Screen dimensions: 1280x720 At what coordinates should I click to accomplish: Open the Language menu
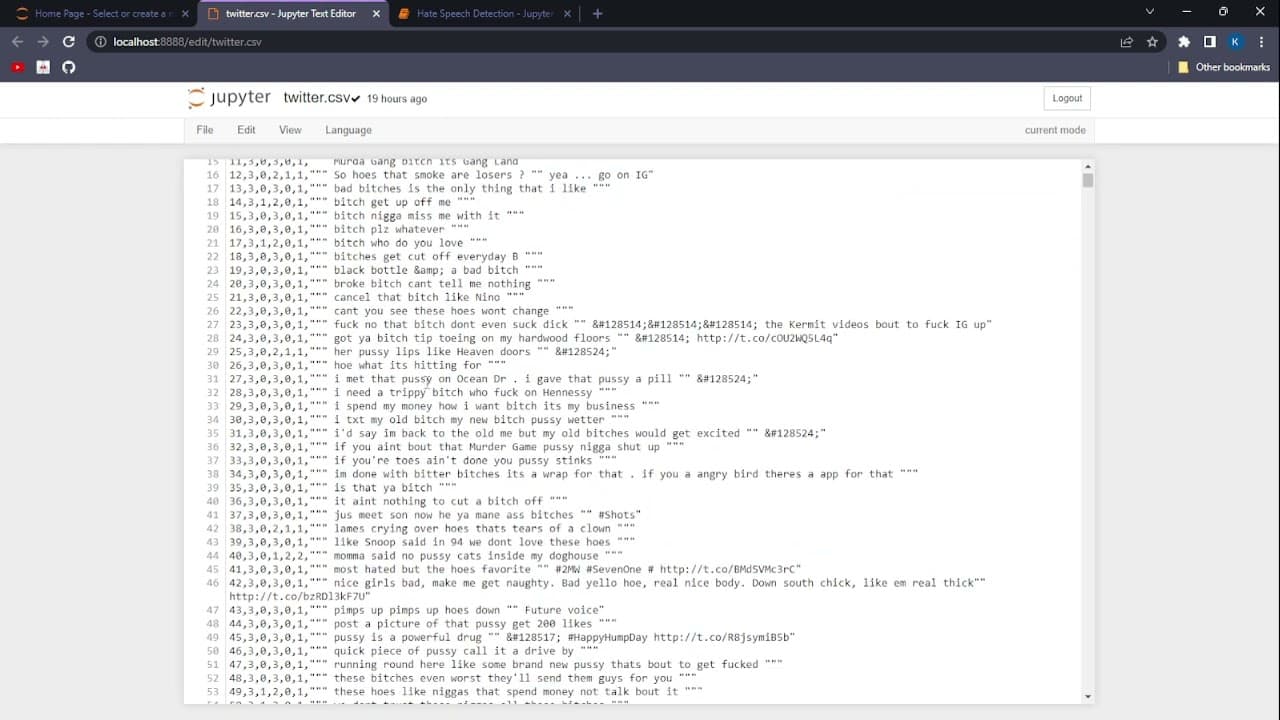tap(348, 130)
